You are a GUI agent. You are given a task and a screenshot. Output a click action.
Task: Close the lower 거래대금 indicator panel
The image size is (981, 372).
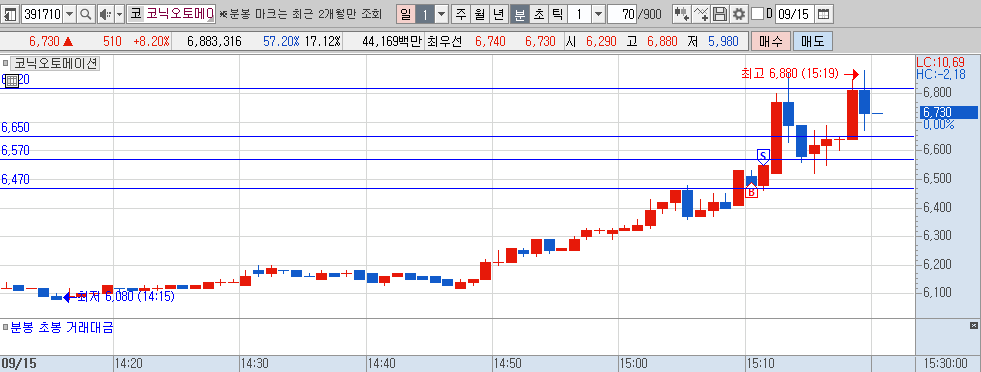coord(973,326)
